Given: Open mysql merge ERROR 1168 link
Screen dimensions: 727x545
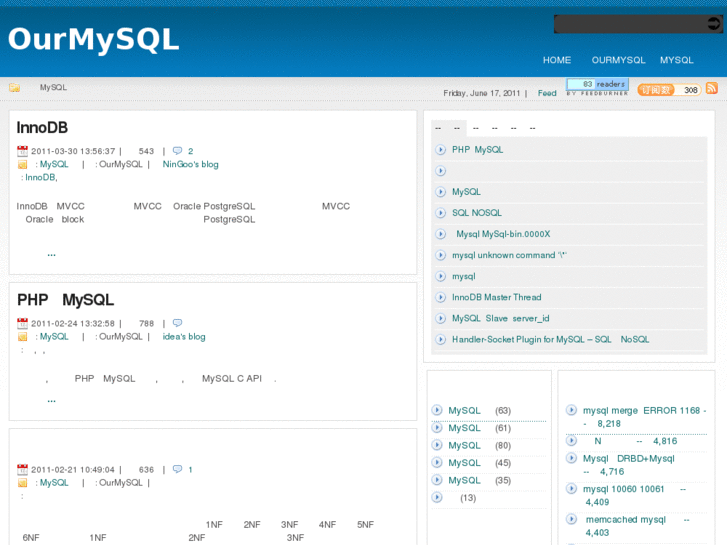Looking at the screenshot, I should pos(644,417).
